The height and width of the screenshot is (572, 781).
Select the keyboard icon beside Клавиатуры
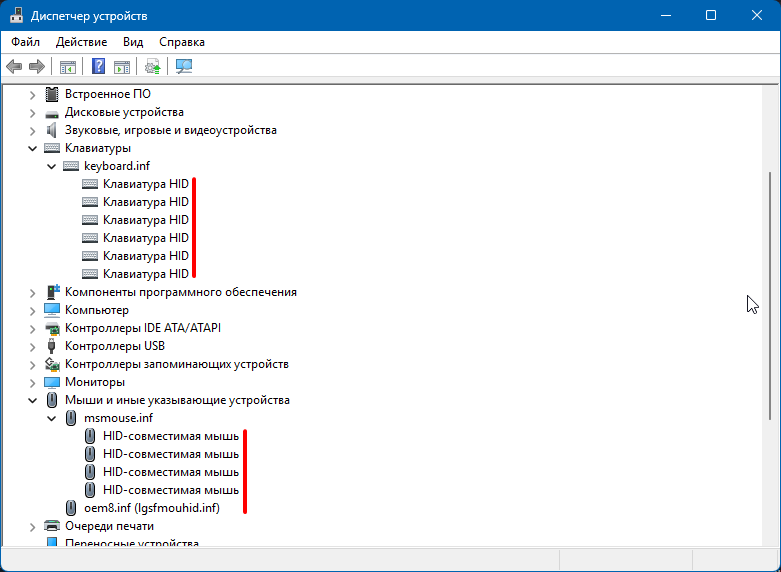pyautogui.click(x=52, y=148)
